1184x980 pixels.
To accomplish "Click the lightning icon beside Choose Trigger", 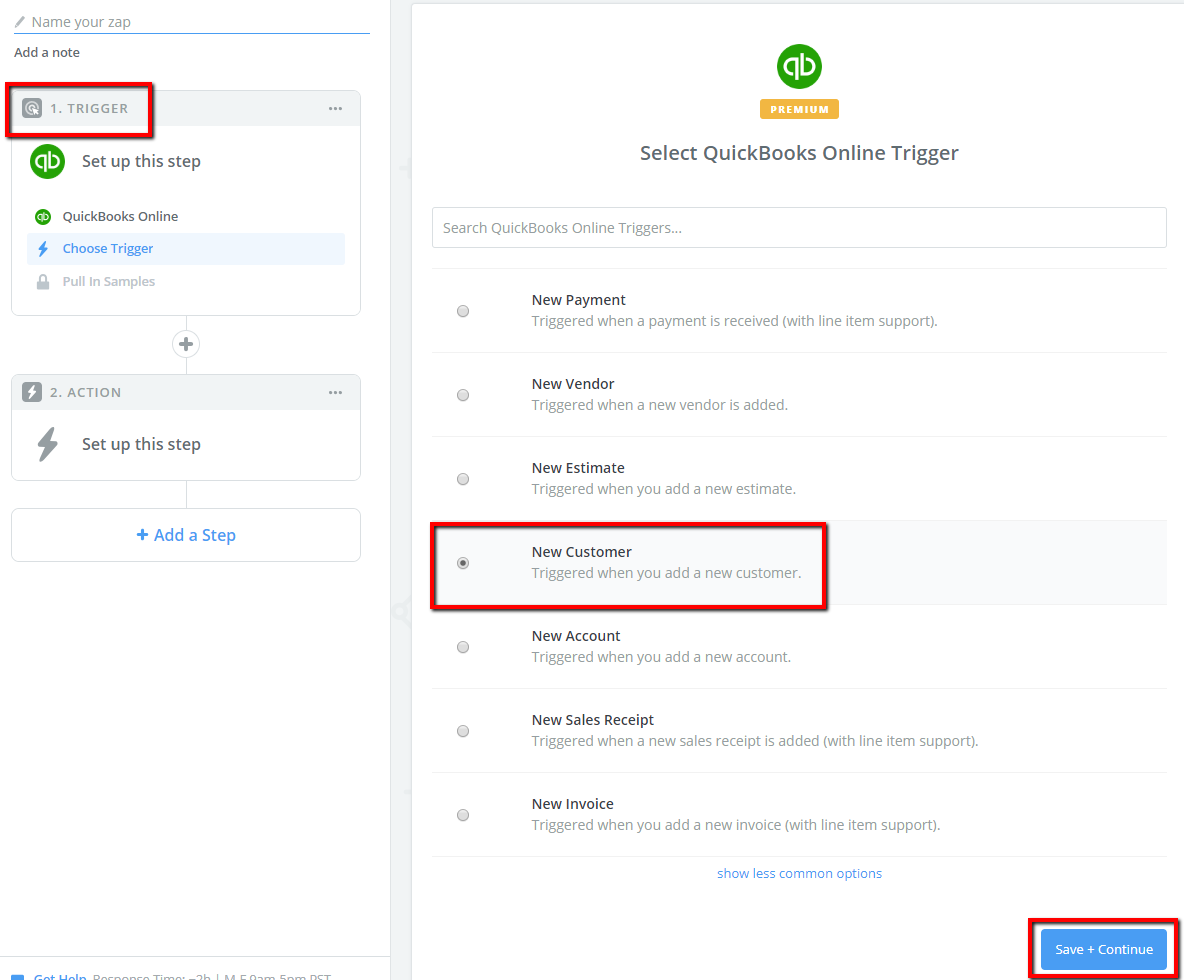I will pyautogui.click(x=43, y=249).
